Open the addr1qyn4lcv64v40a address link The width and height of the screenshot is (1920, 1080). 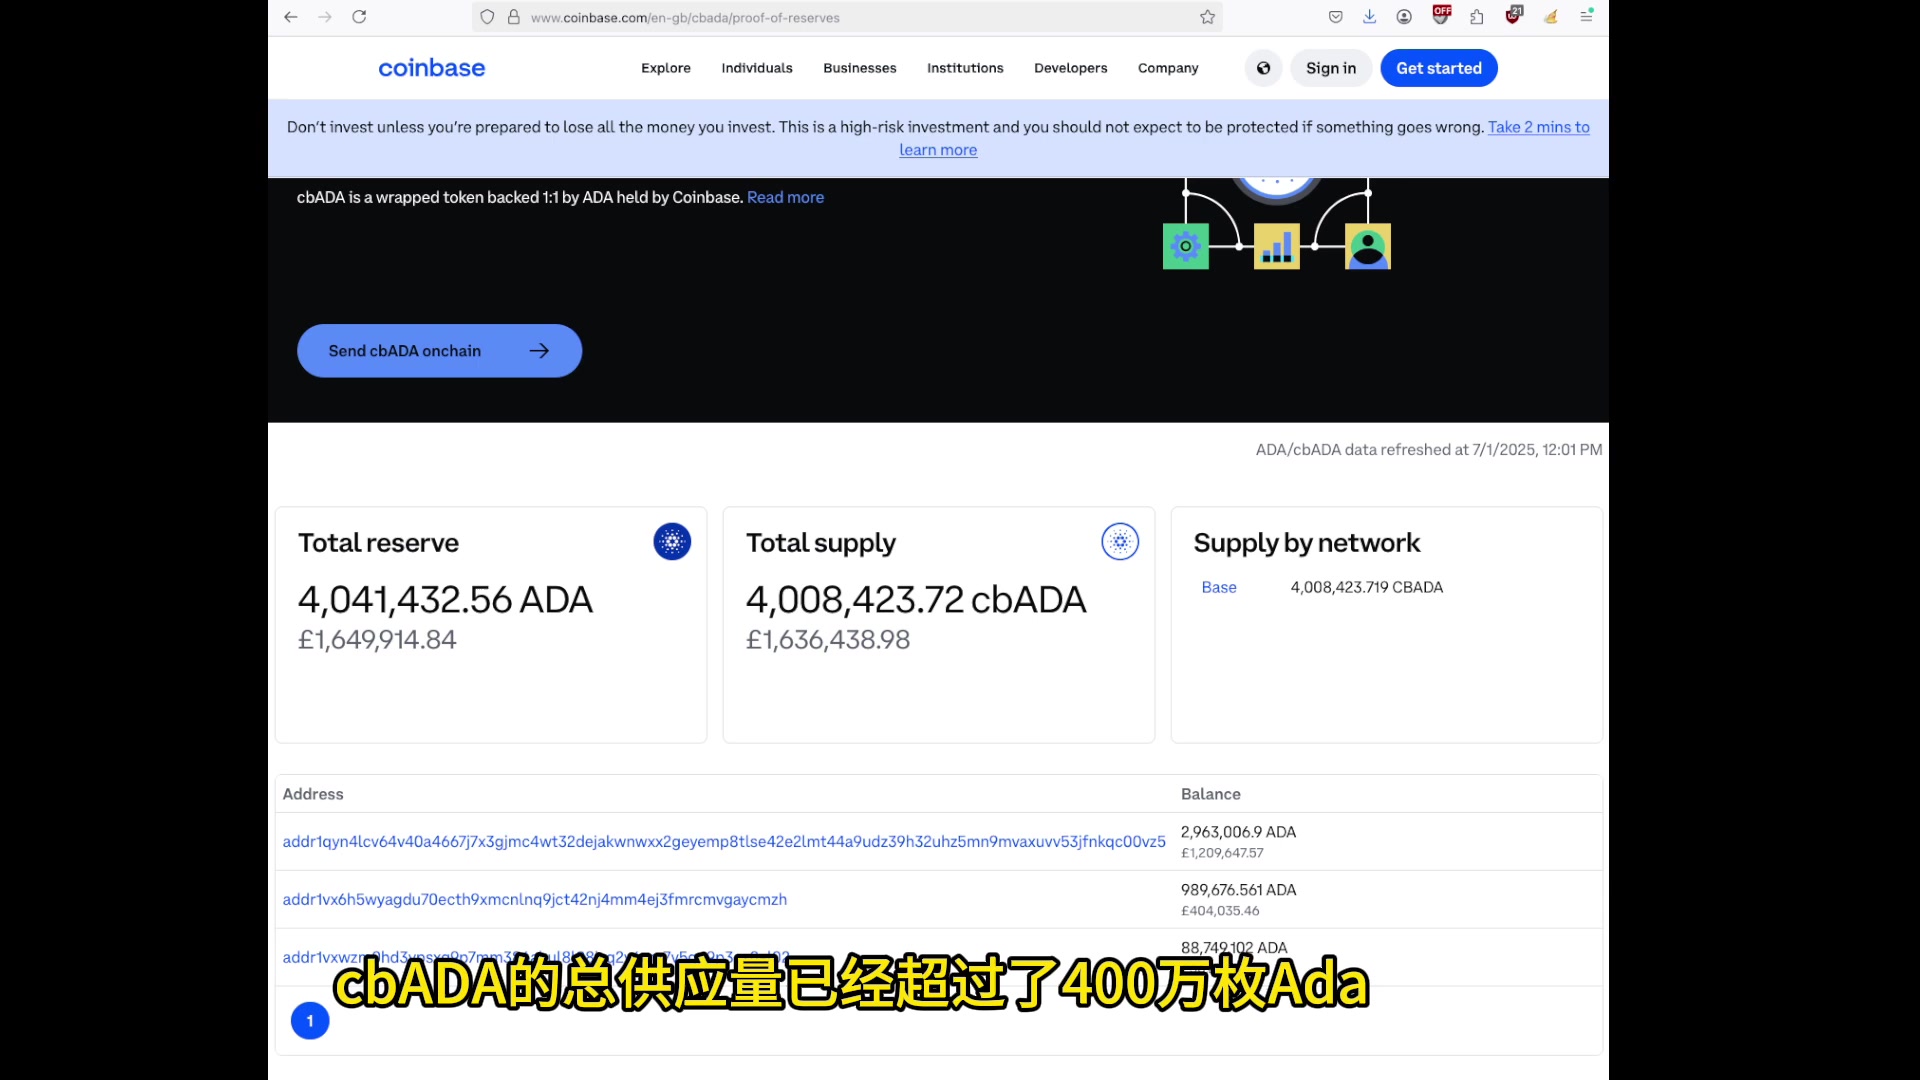coord(724,842)
